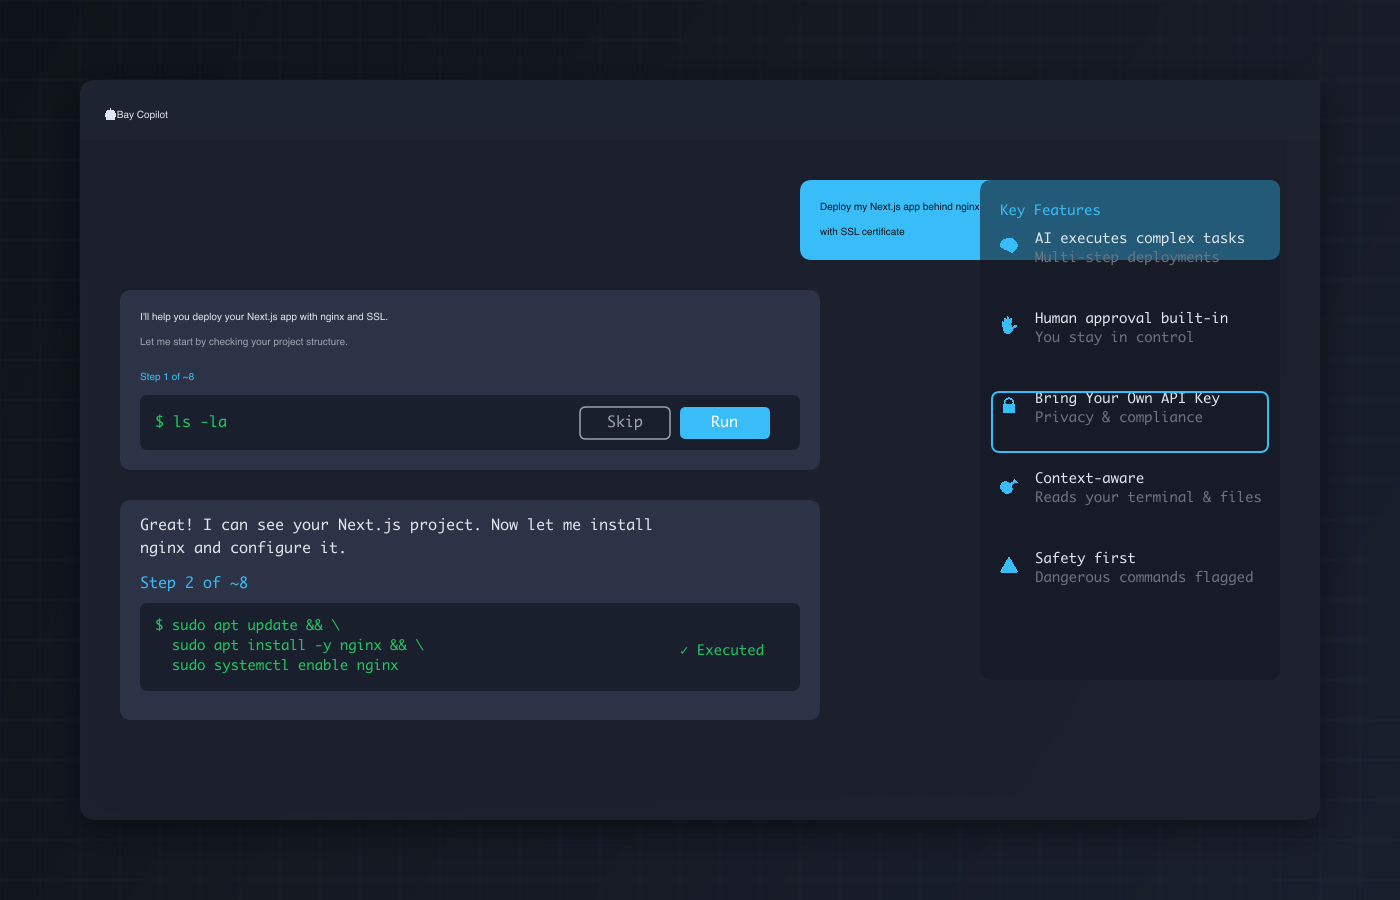
Task: Select the Context-aware feature card
Action: (x=1129, y=487)
